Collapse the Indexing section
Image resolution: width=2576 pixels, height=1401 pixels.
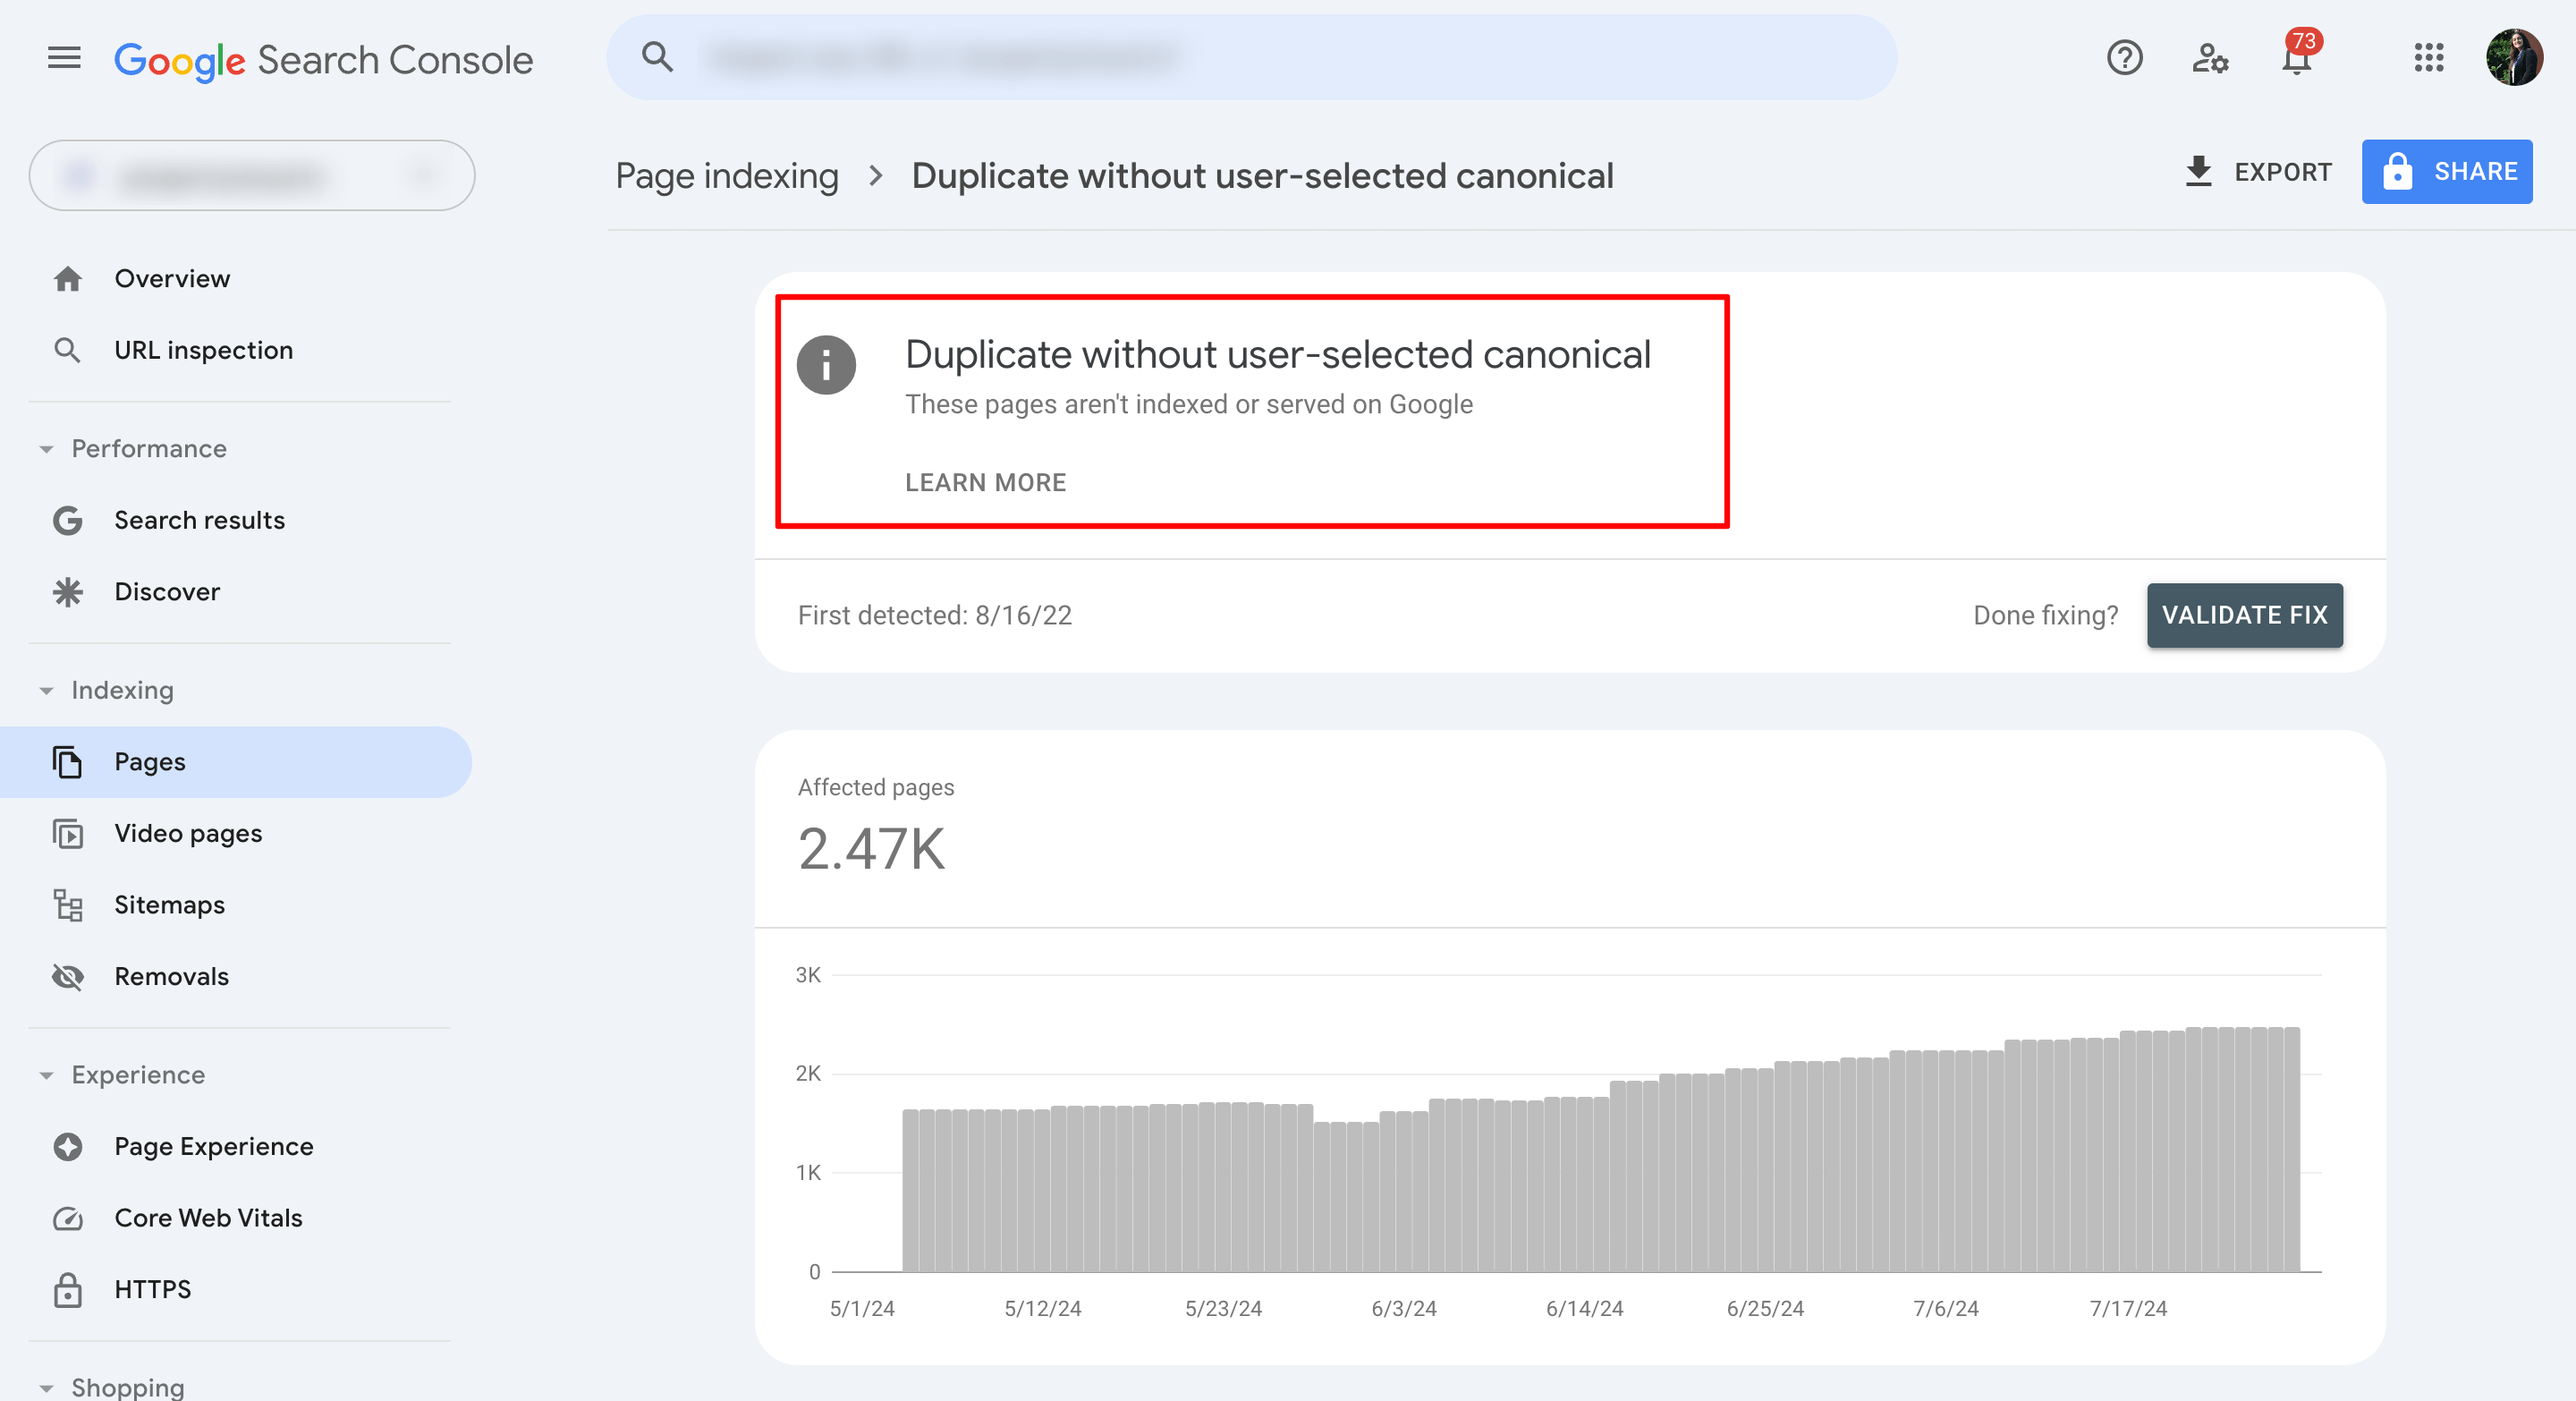(x=46, y=691)
